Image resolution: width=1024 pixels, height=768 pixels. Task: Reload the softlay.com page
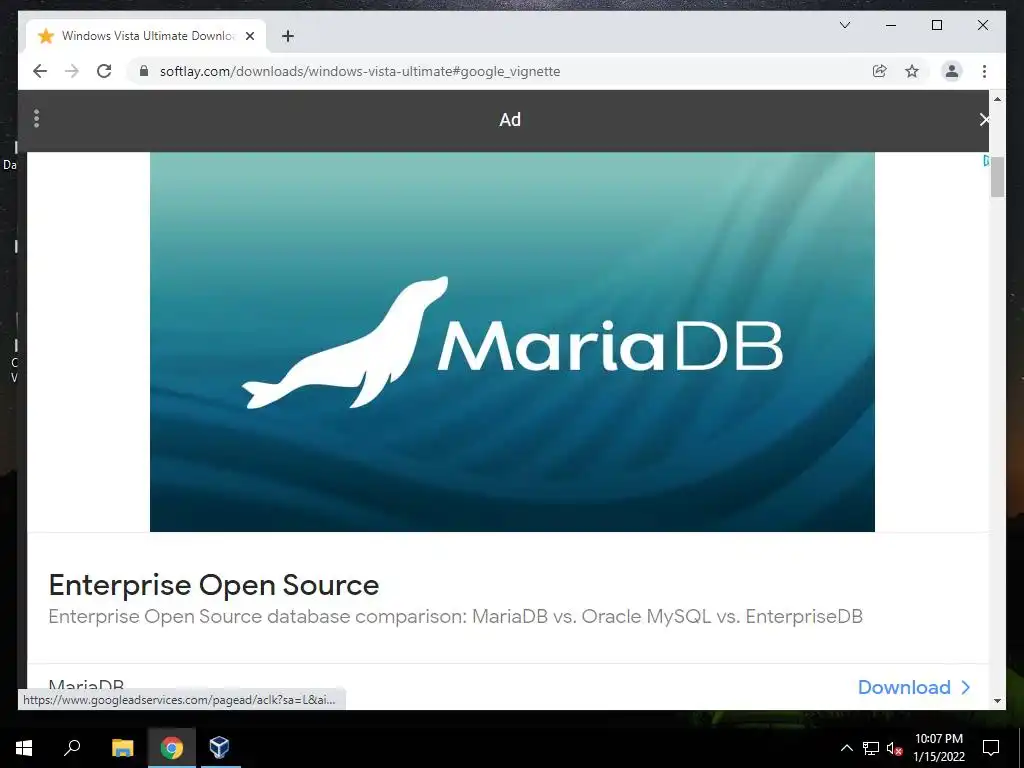point(104,71)
